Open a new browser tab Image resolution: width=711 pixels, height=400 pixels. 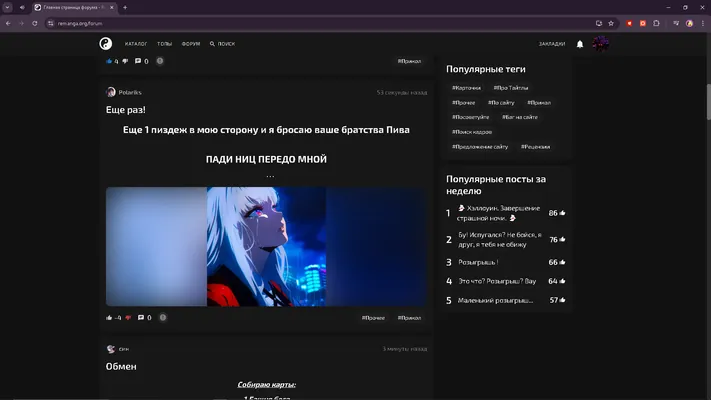click(x=125, y=7)
